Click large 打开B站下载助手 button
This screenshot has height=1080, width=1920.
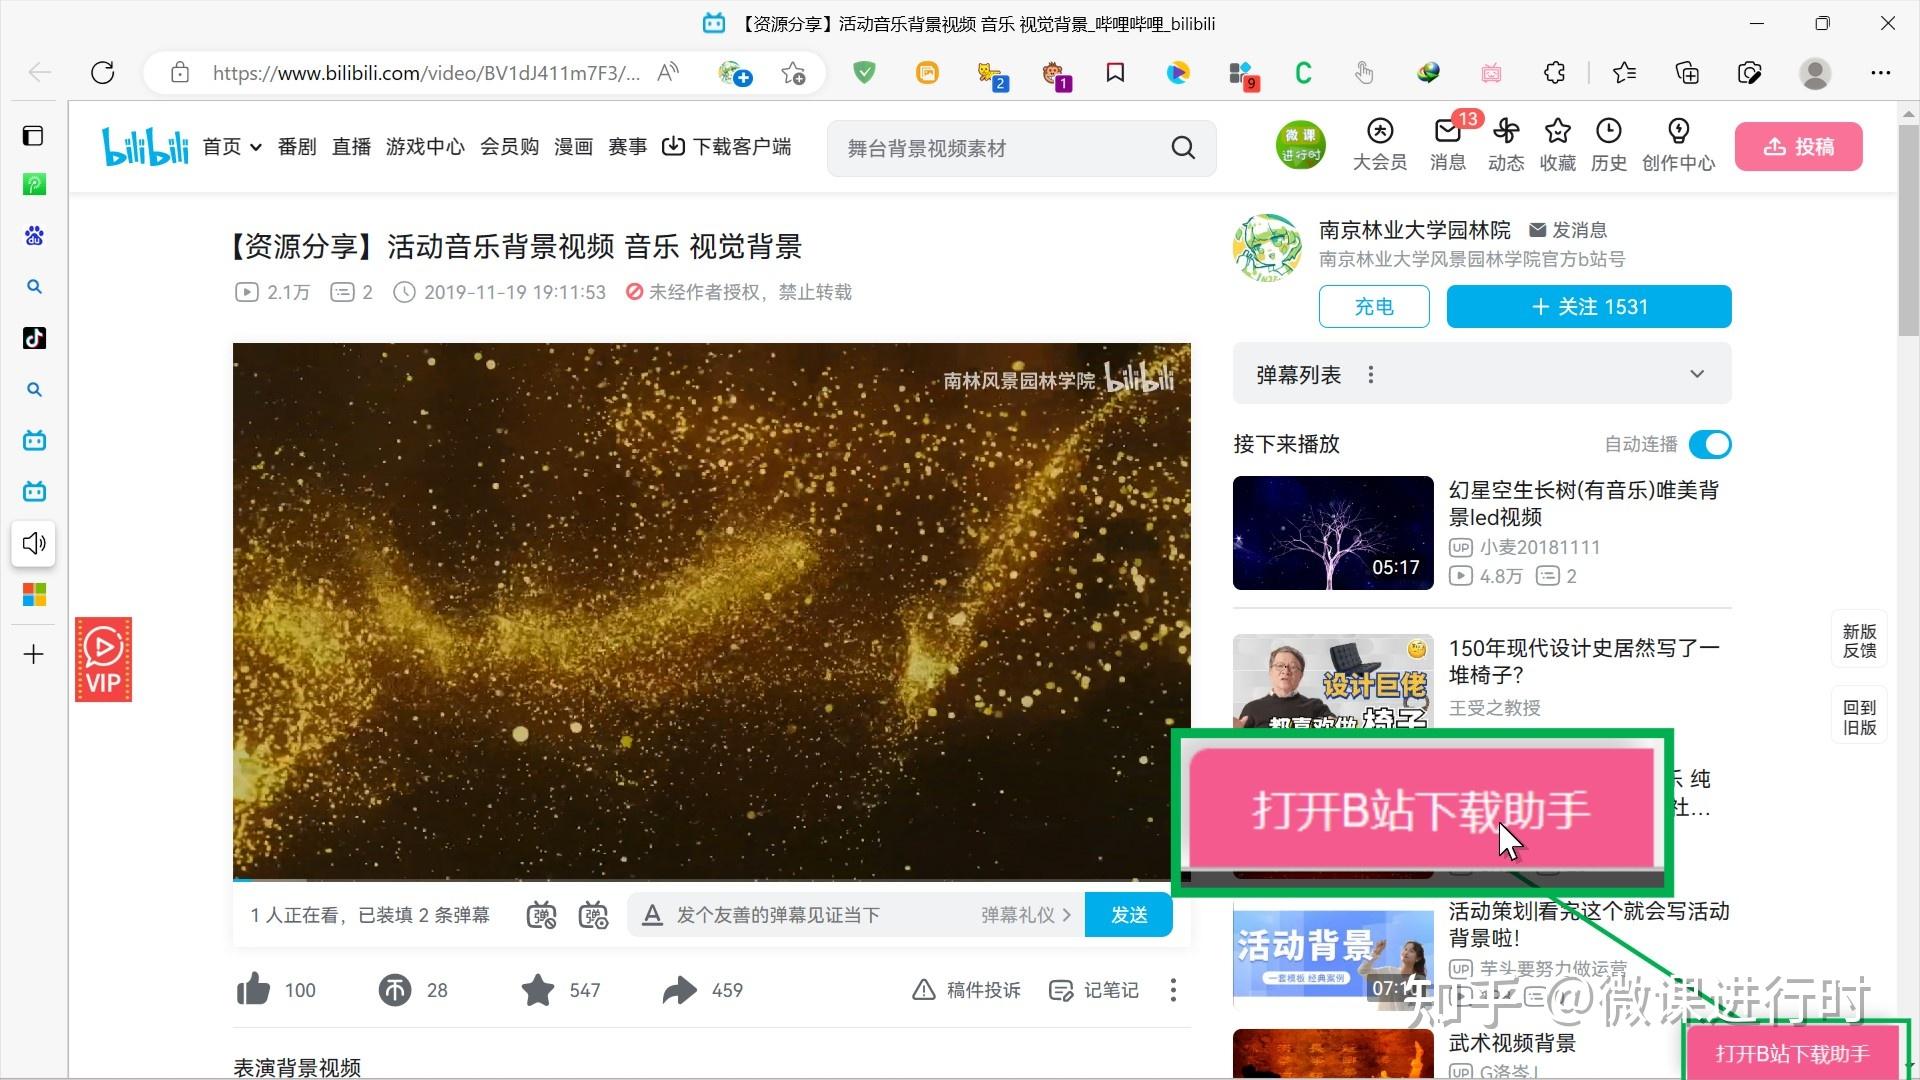click(1421, 808)
